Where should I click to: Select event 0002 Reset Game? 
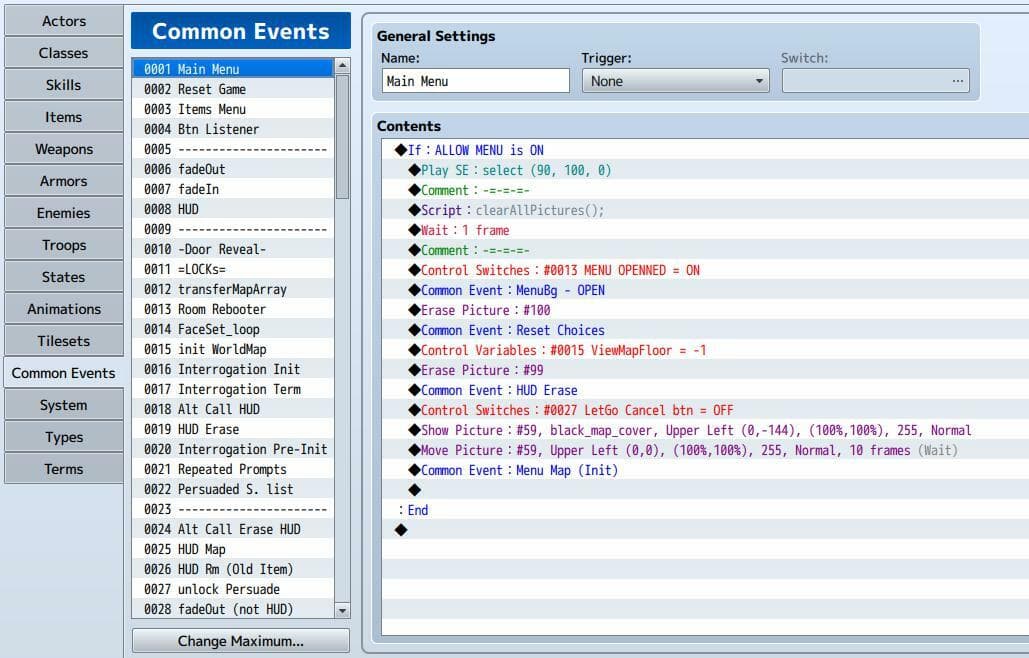click(233, 89)
